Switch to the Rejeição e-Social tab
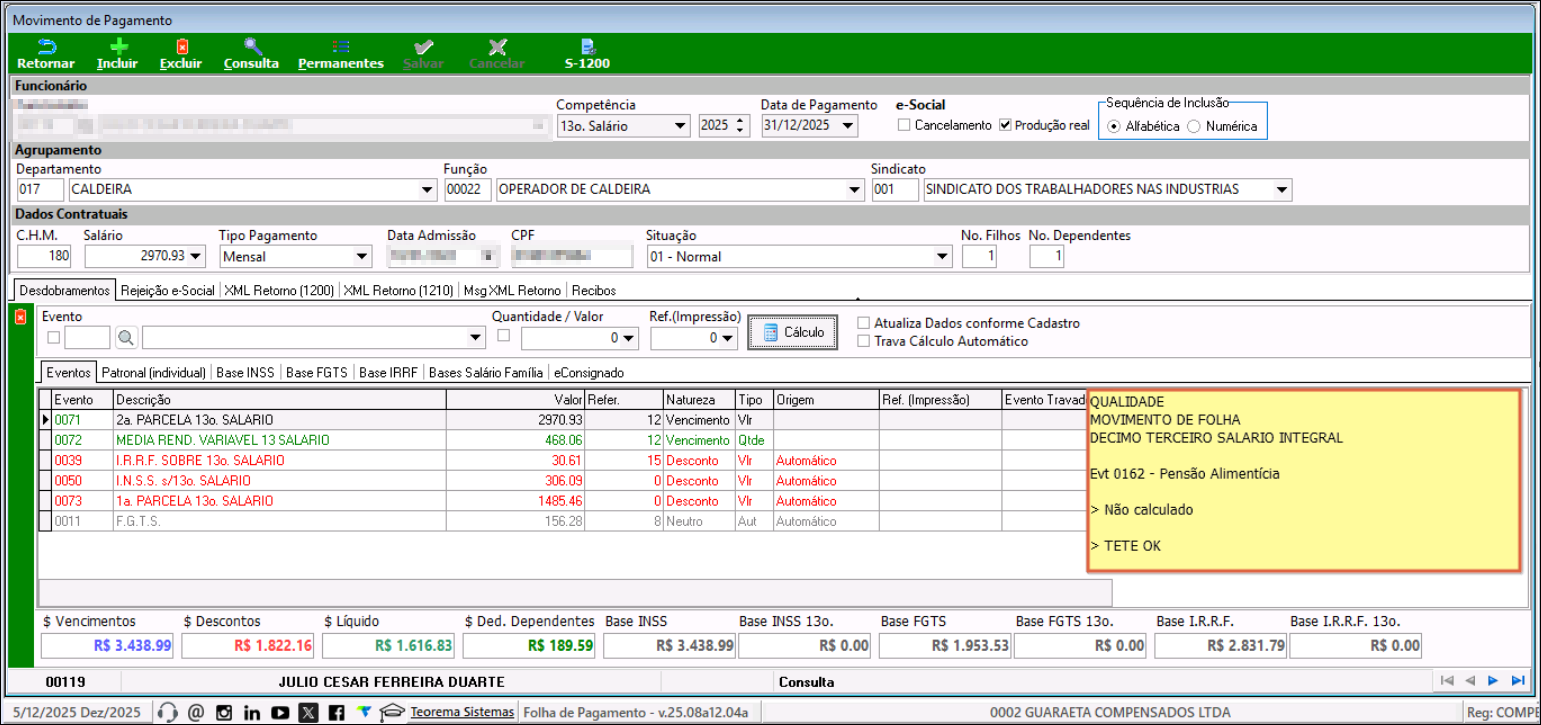1541x725 pixels. (x=167, y=291)
